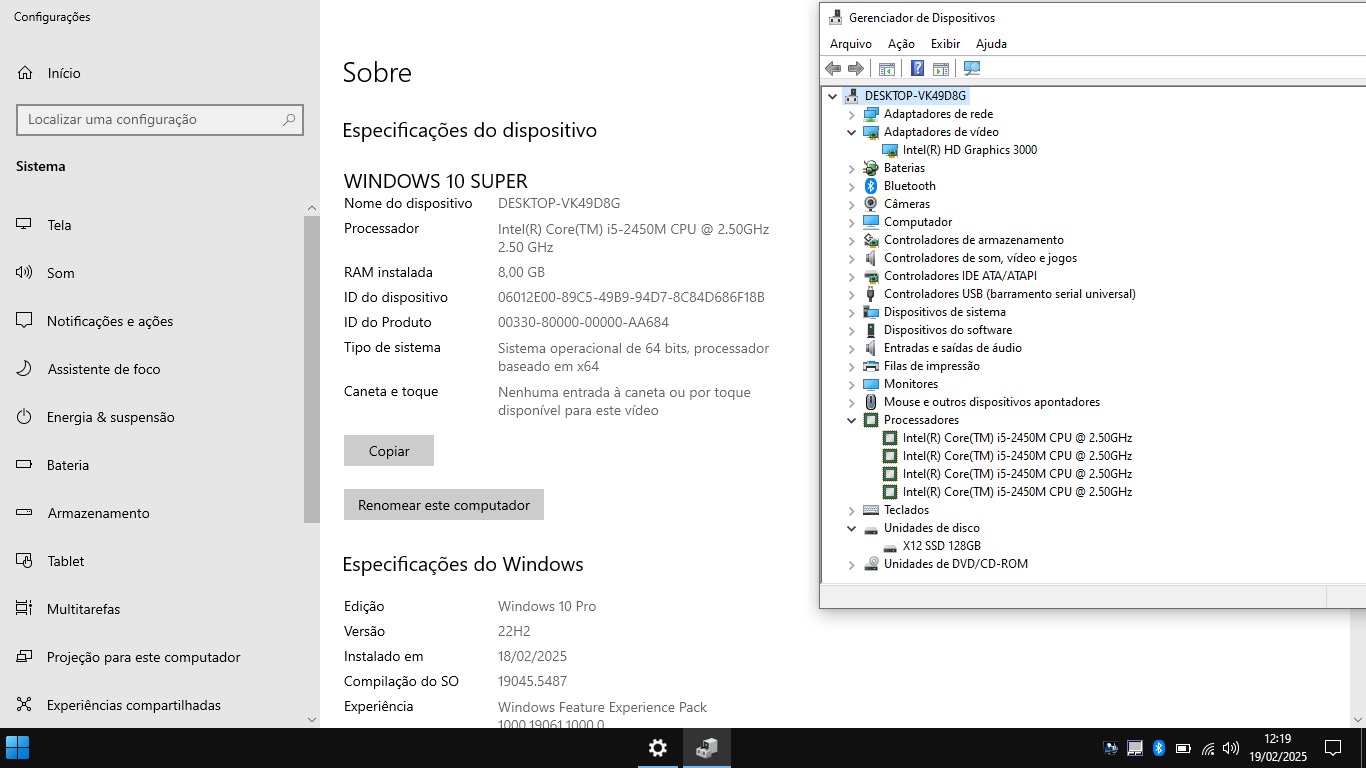Click the Back arrow in Device Manager toolbar
The height and width of the screenshot is (768, 1366).
[x=833, y=68]
